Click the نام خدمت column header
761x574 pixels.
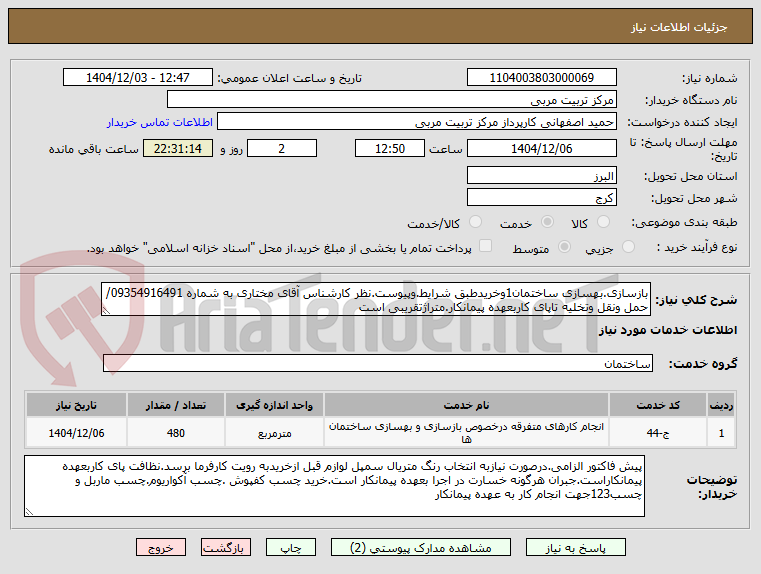pyautogui.click(x=466, y=405)
